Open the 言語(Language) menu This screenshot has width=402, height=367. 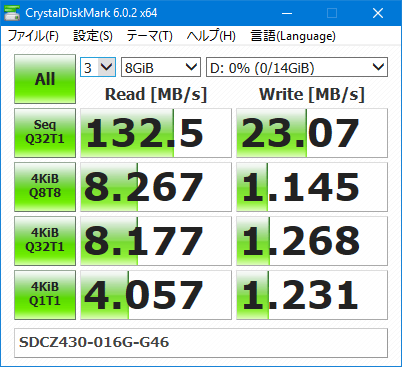click(x=293, y=36)
